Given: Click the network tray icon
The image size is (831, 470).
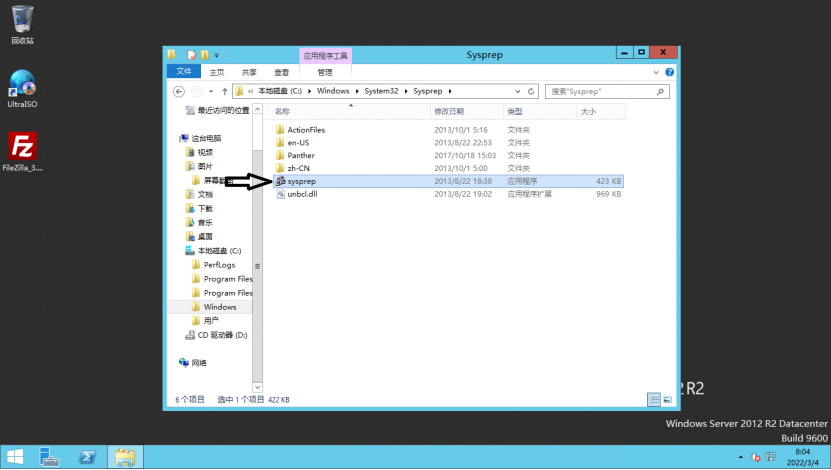Looking at the screenshot, I should (770, 457).
